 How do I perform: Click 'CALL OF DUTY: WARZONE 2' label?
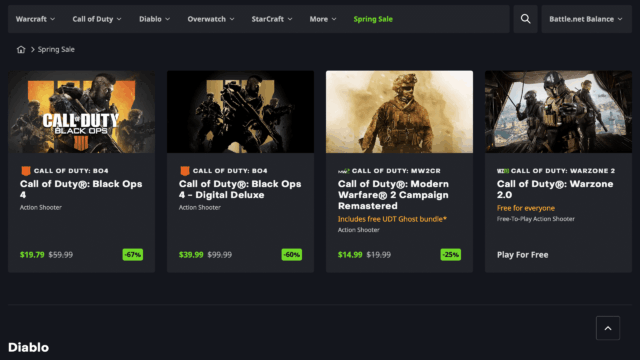(x=563, y=171)
